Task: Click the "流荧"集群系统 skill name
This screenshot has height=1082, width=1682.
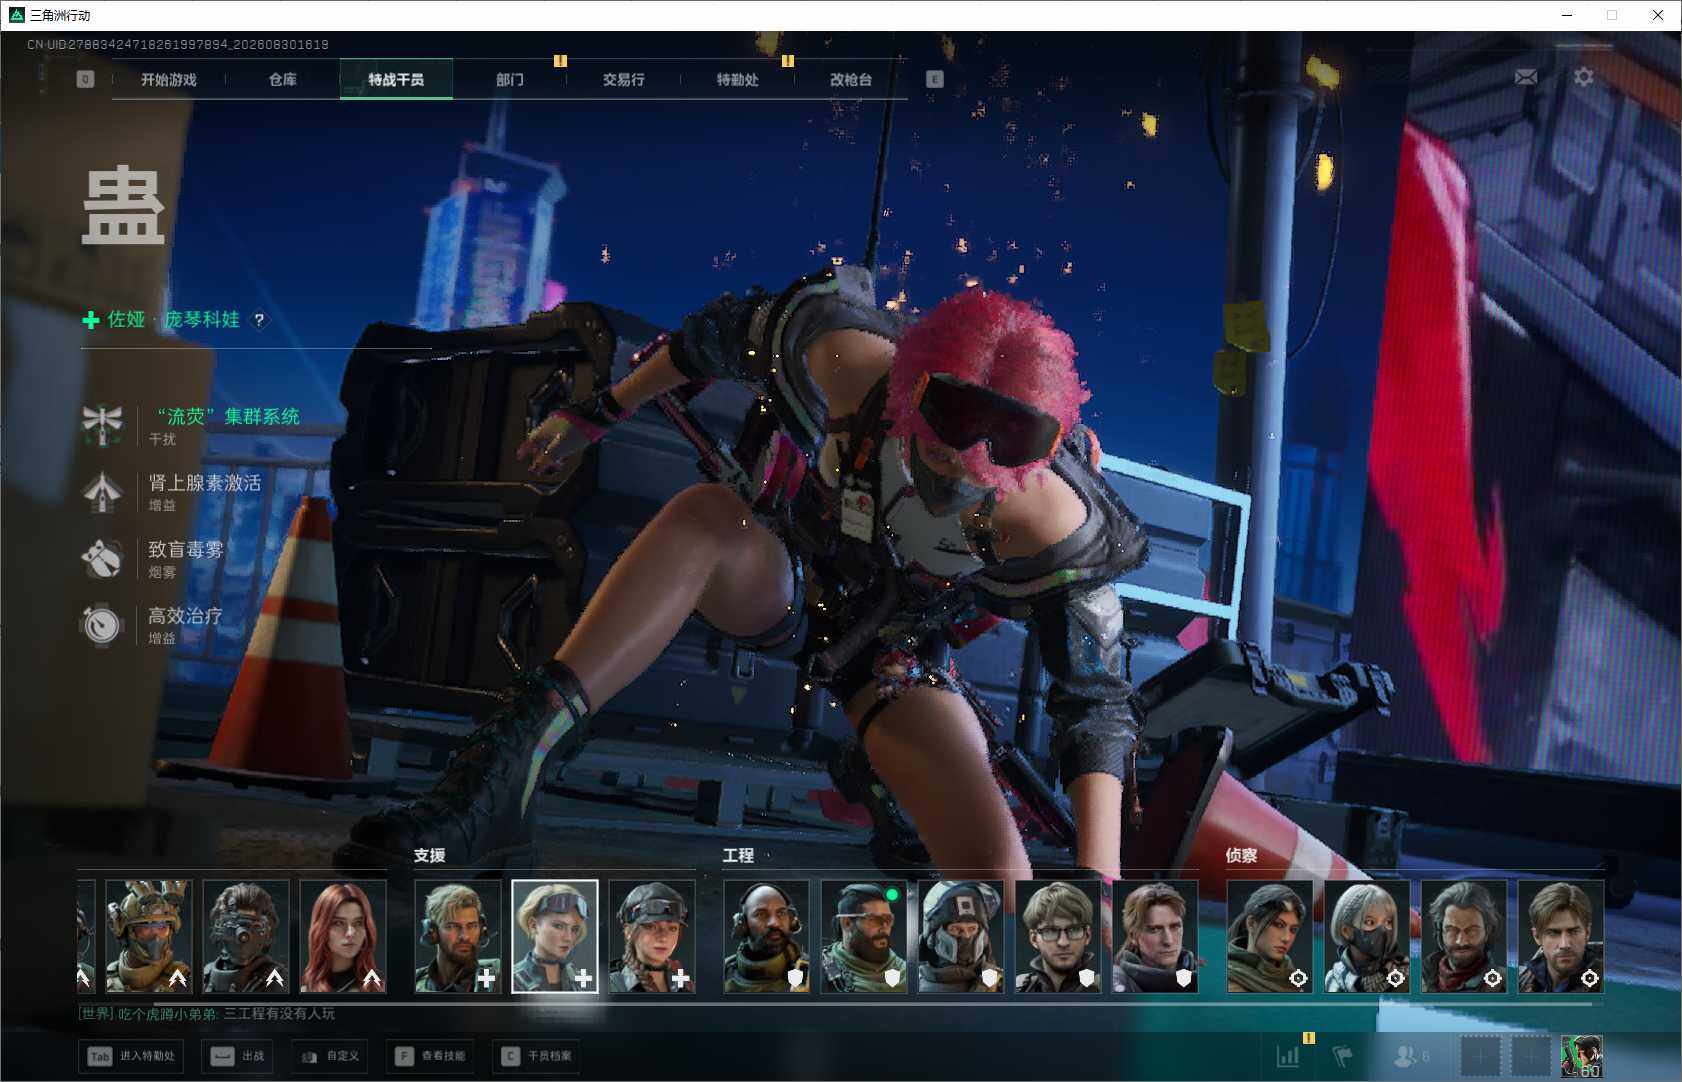Action: click(228, 416)
